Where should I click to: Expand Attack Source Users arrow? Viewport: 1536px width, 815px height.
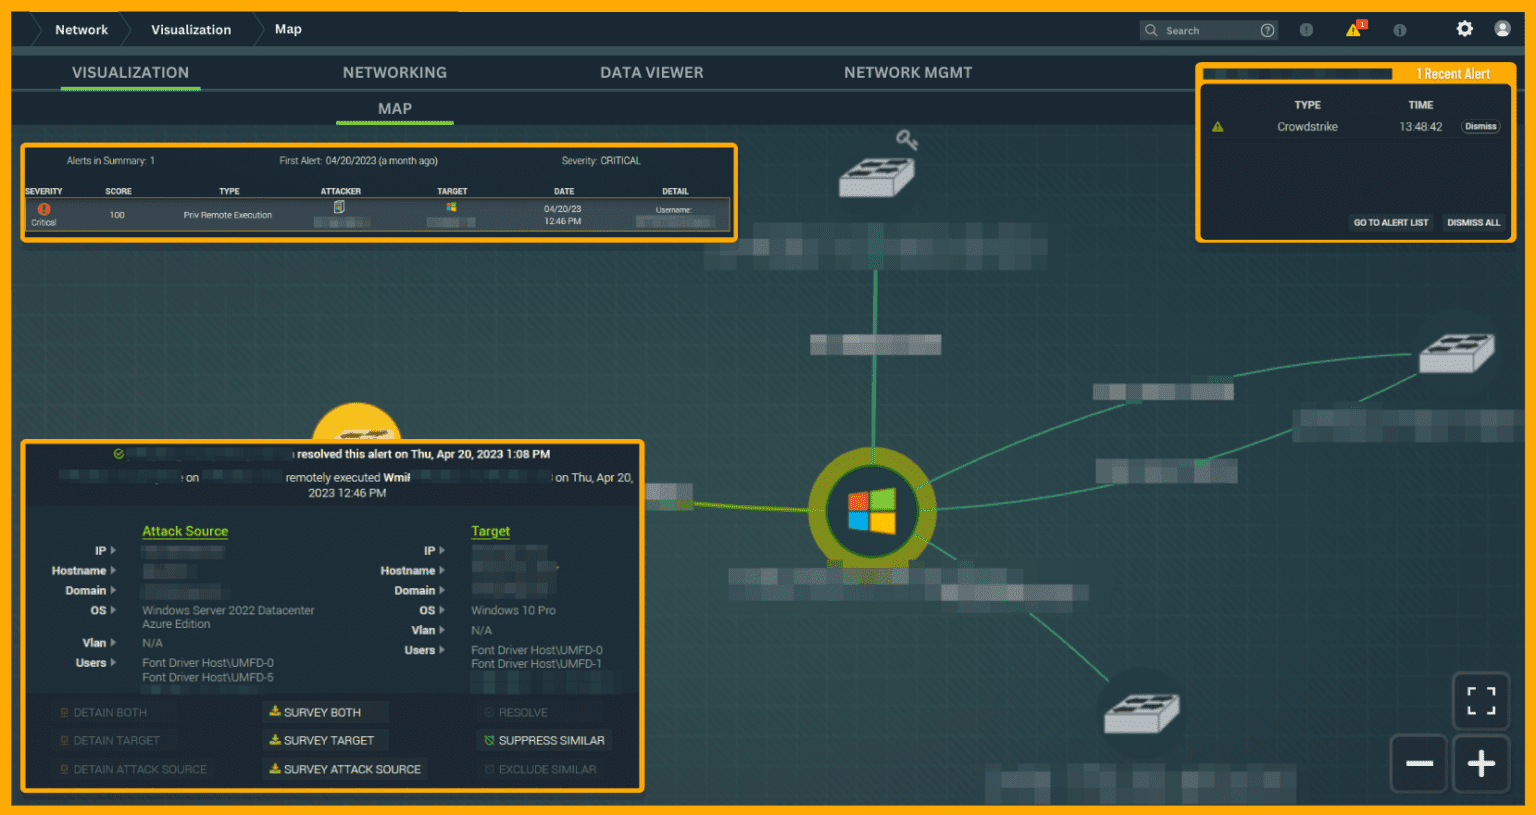coord(113,662)
